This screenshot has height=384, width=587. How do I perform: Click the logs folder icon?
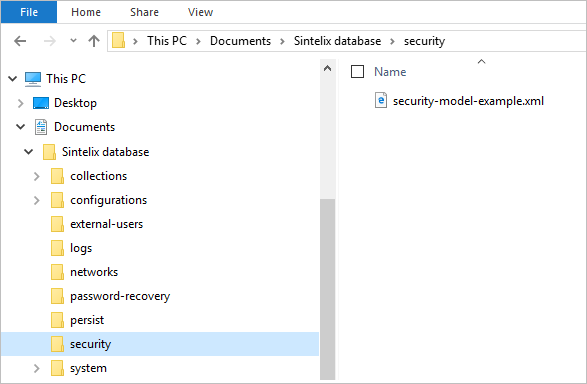pos(57,248)
